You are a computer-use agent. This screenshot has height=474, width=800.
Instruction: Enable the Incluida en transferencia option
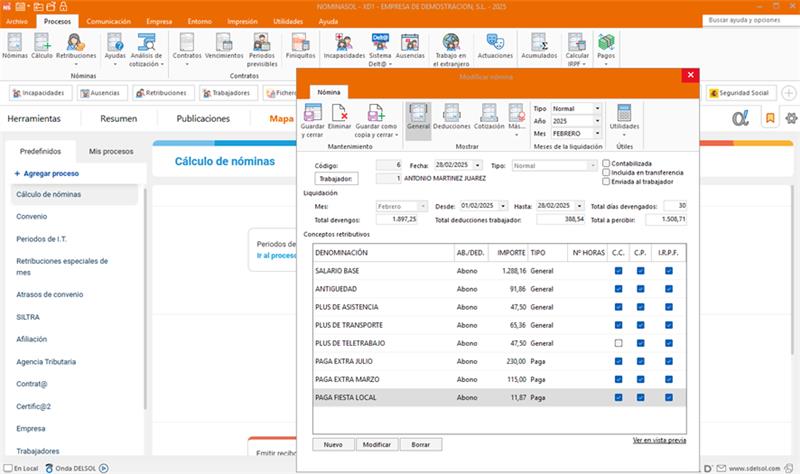(606, 173)
